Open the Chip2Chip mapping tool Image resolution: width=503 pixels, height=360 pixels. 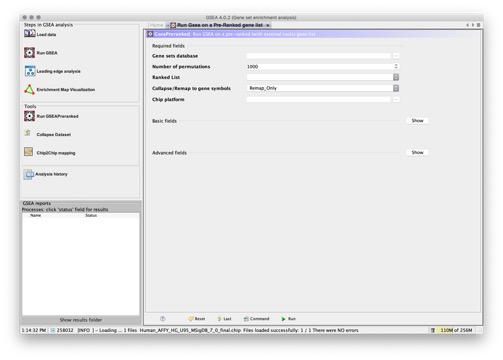[x=49, y=152]
